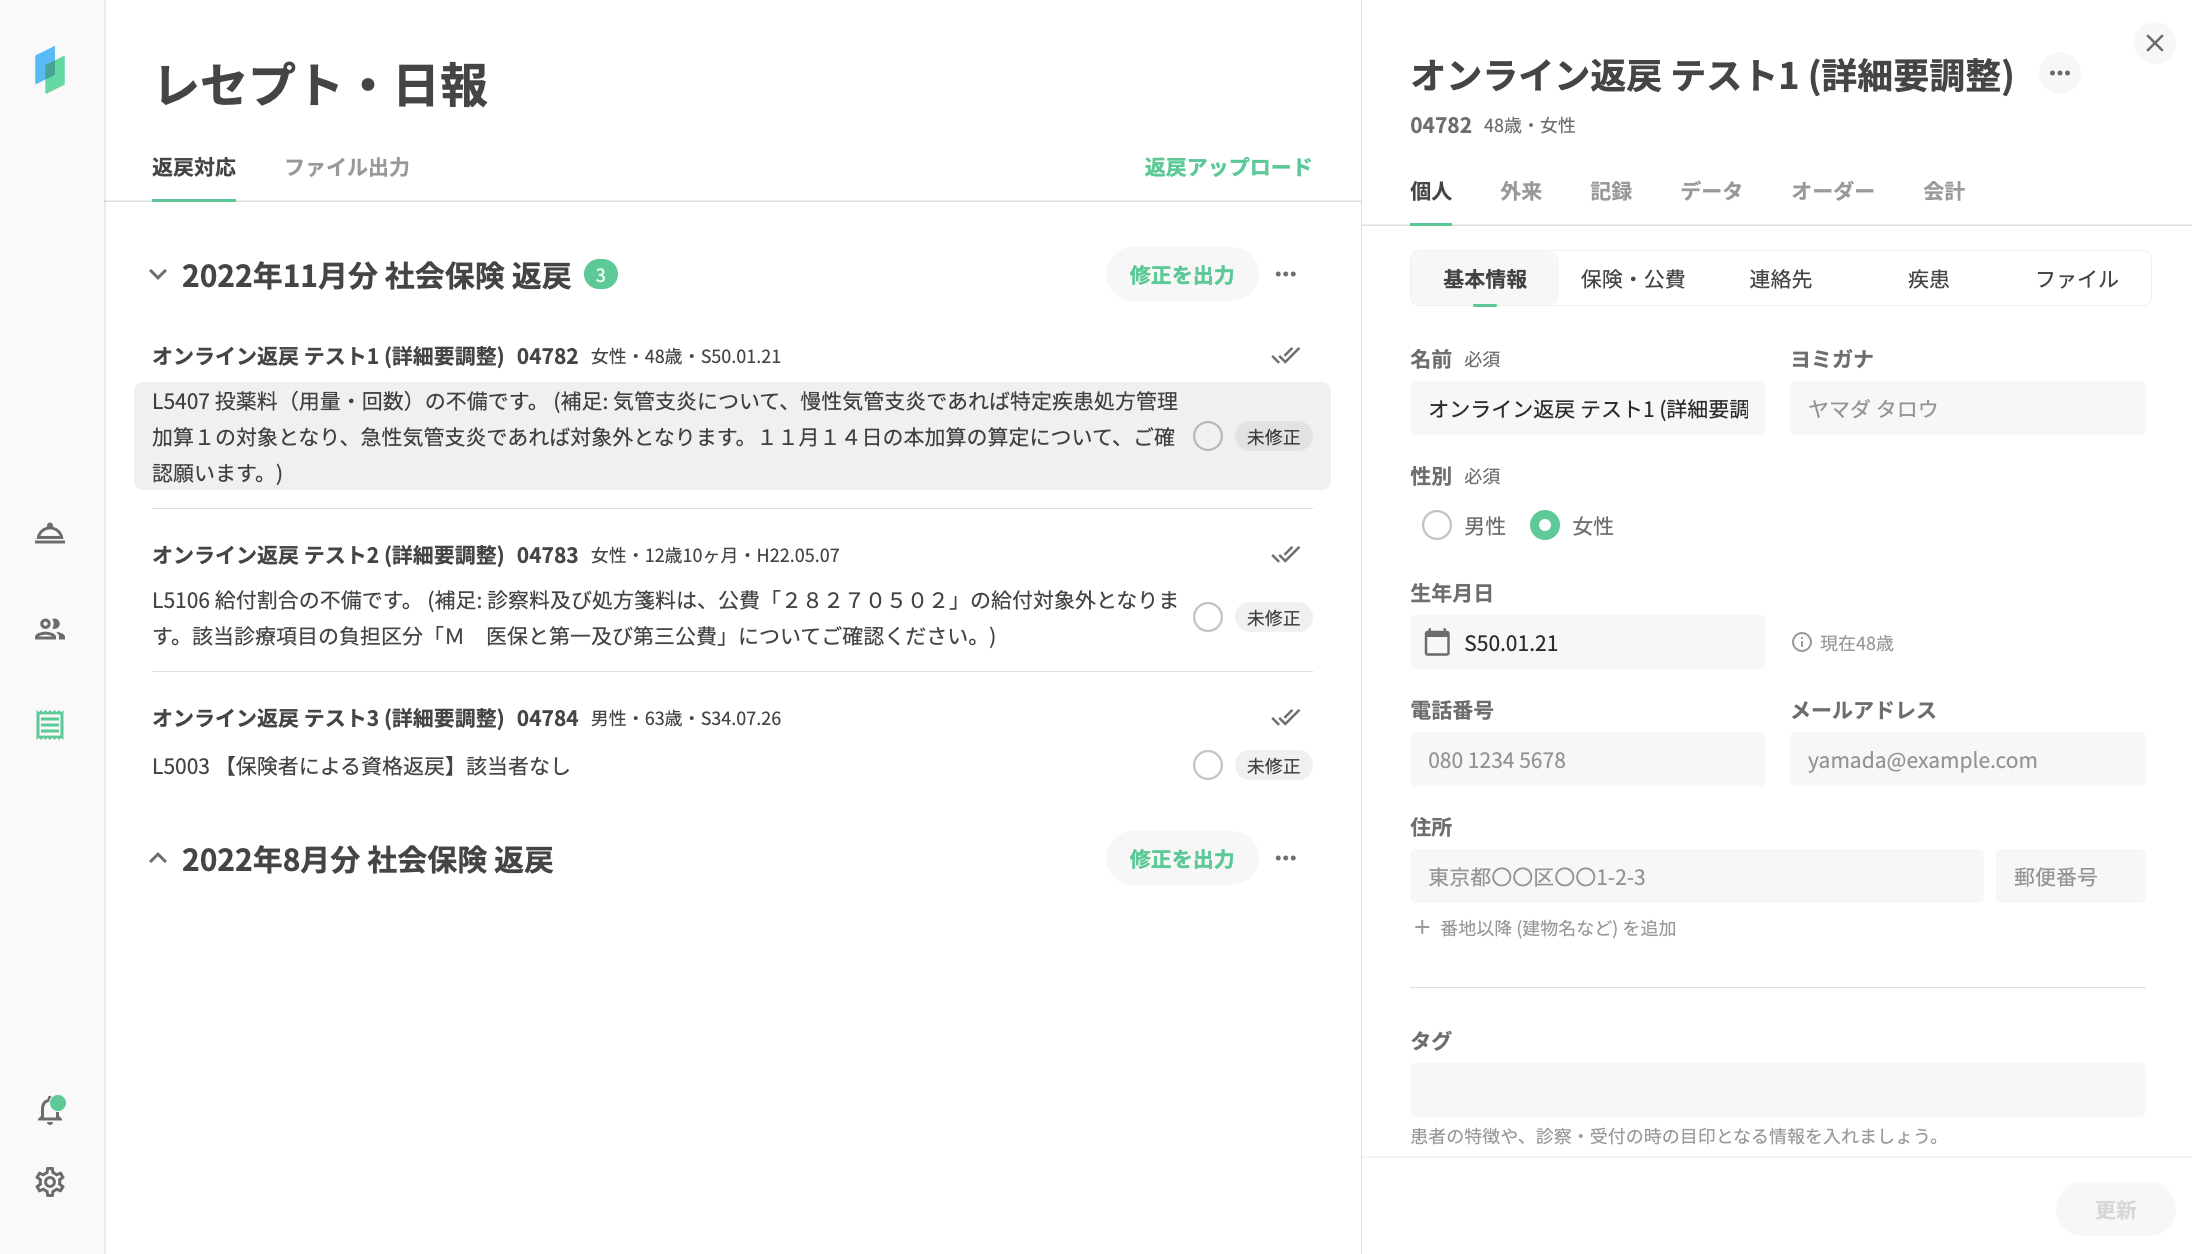Image resolution: width=2192 pixels, height=1254 pixels.
Task: Expand 番地以降を追加 address option
Action: [1545, 928]
